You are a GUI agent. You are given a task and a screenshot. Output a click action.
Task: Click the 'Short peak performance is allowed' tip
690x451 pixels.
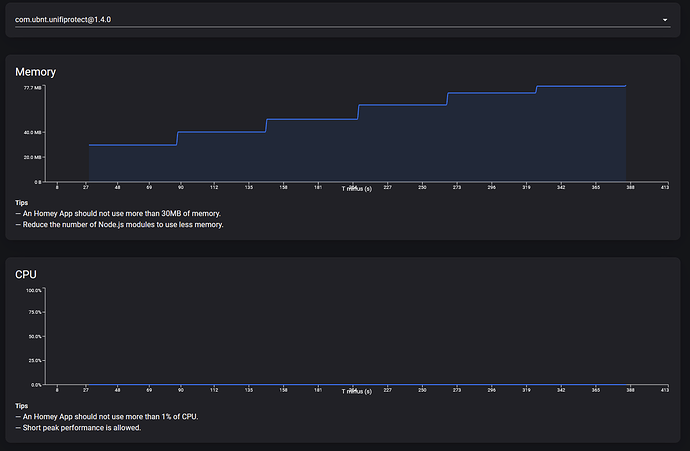coord(78,428)
